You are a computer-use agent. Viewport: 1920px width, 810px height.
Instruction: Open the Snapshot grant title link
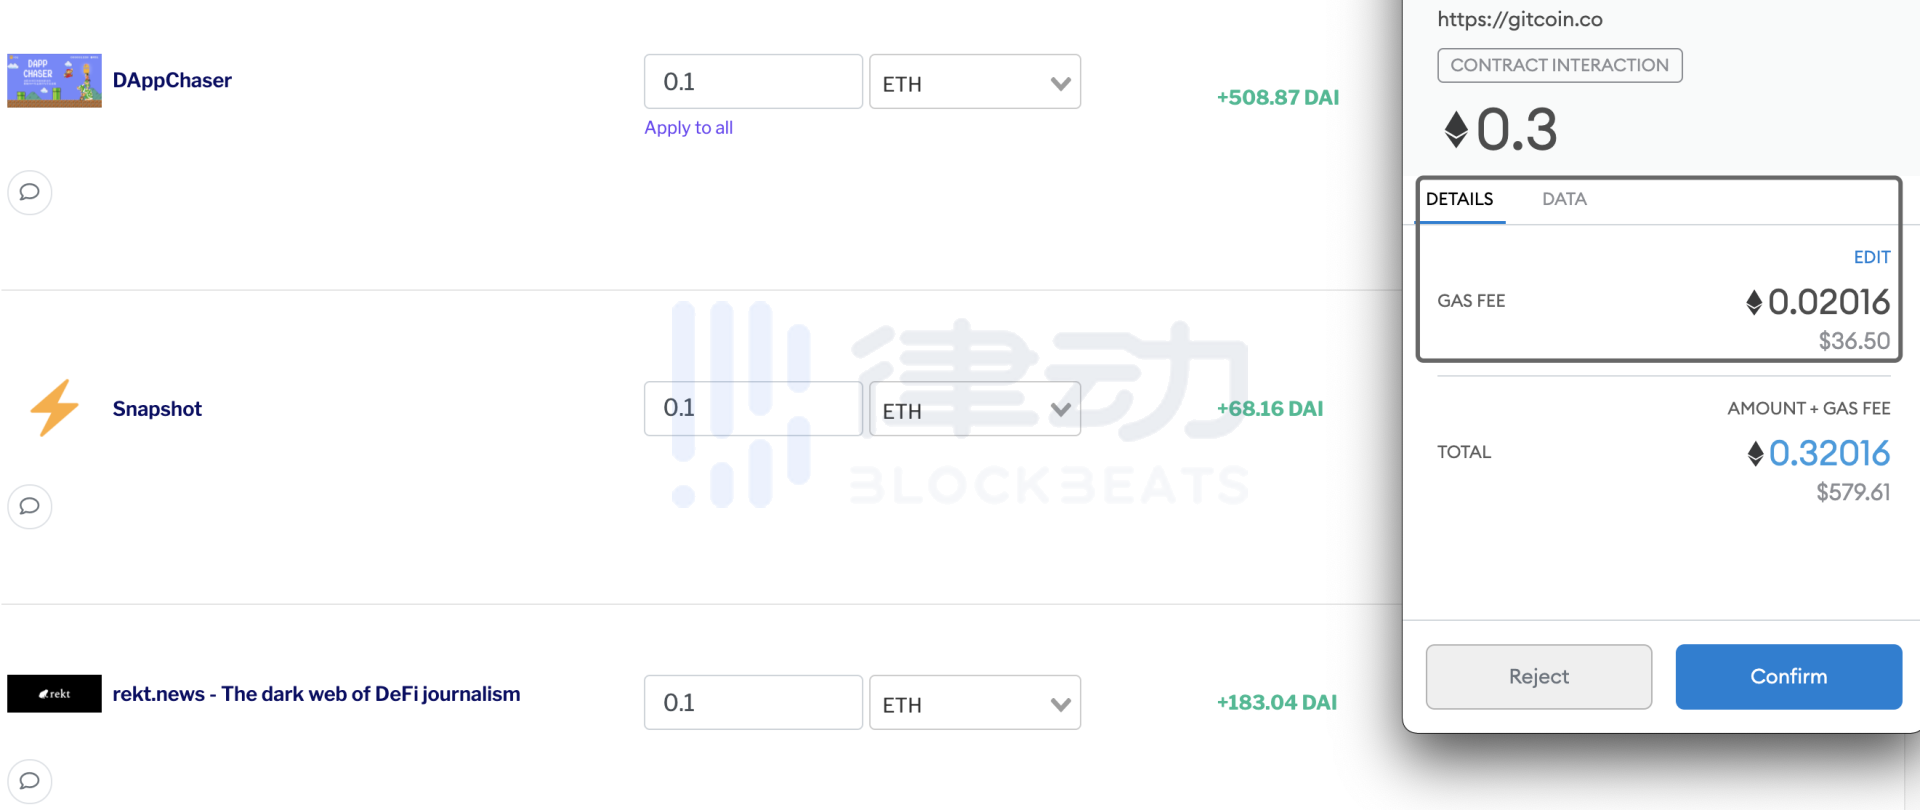pyautogui.click(x=157, y=409)
